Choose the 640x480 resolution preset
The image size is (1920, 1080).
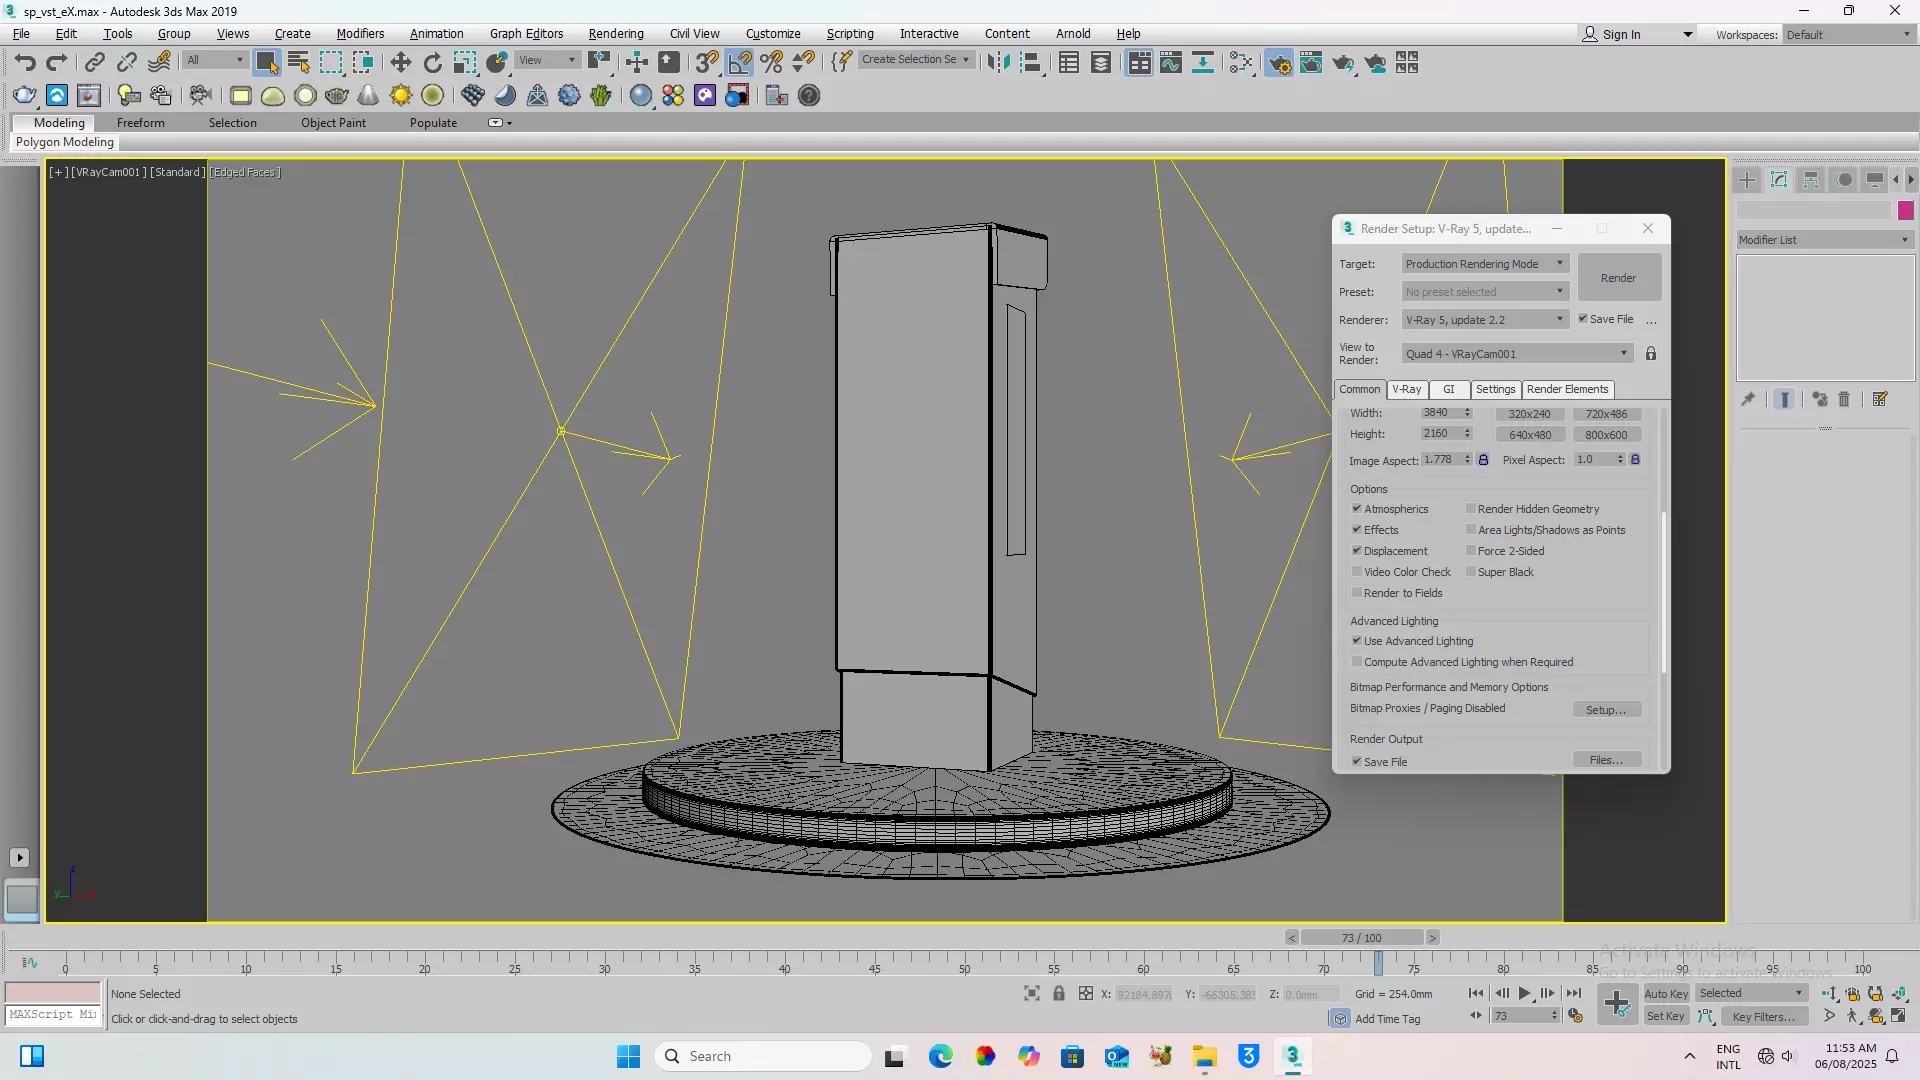pos(1529,435)
